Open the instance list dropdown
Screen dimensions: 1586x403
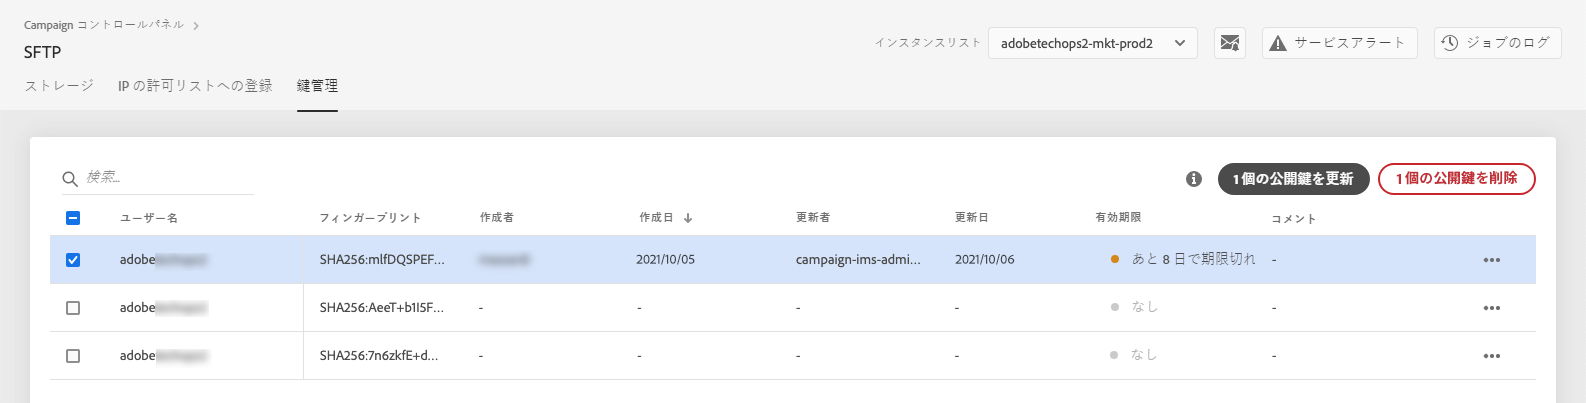coord(1092,43)
